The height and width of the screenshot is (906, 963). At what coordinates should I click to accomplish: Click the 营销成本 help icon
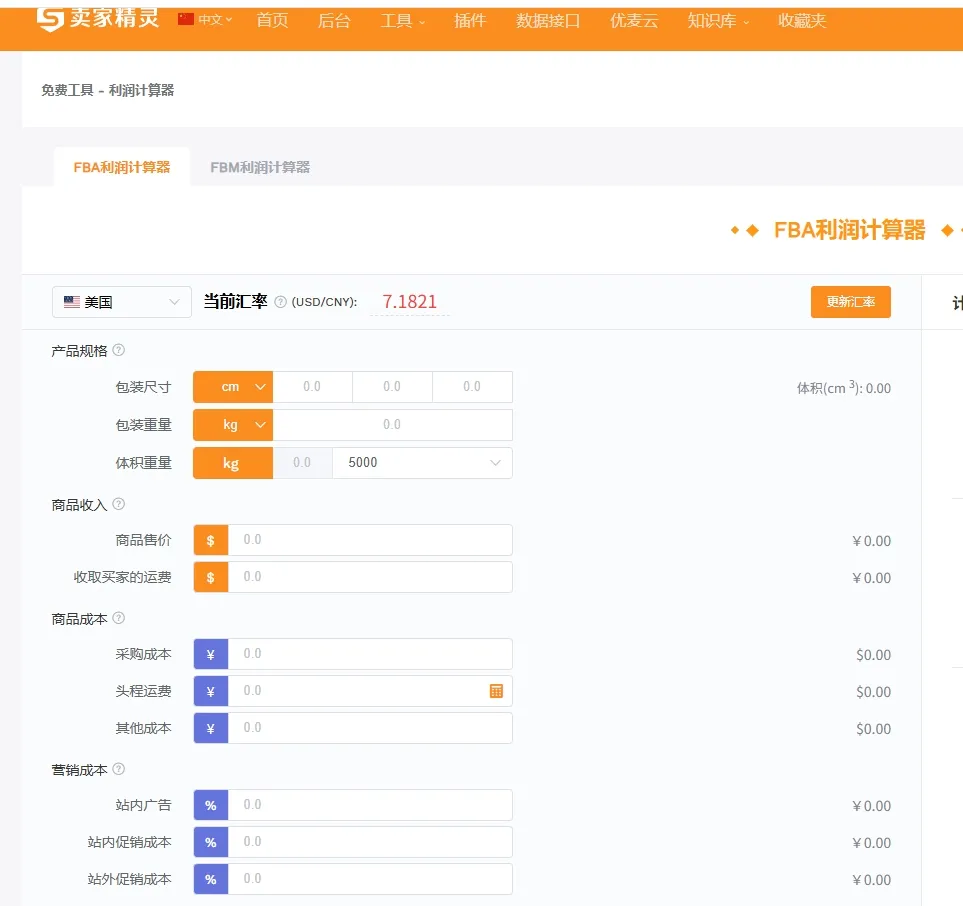119,769
